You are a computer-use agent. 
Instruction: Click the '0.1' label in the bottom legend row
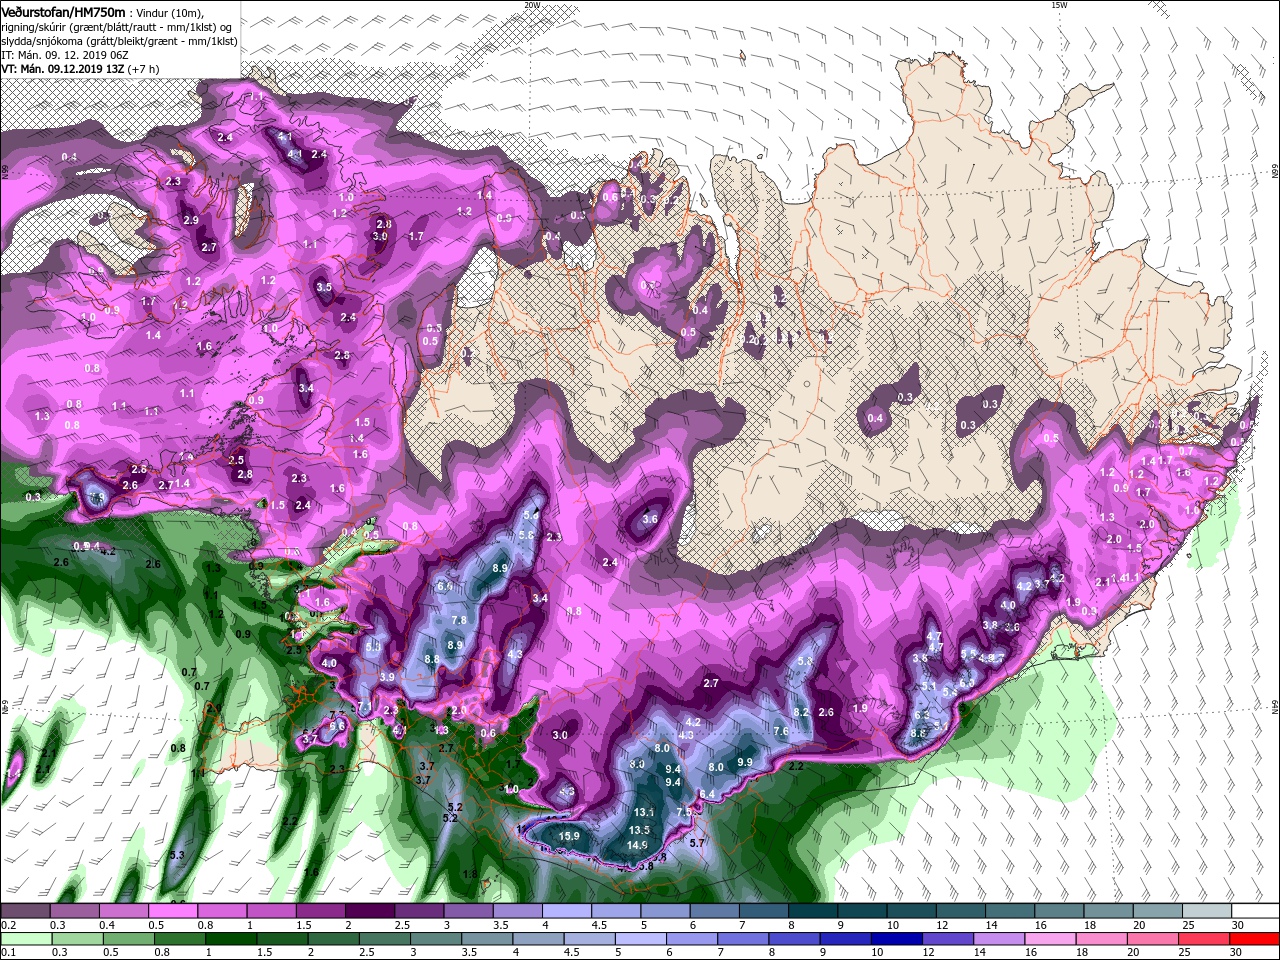[x=9, y=953]
